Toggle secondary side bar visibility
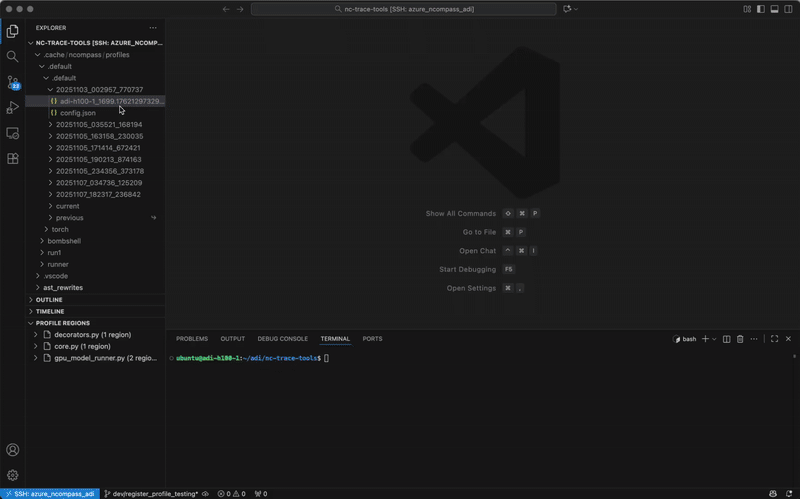Viewport: 800px width, 499px height. [788, 9]
